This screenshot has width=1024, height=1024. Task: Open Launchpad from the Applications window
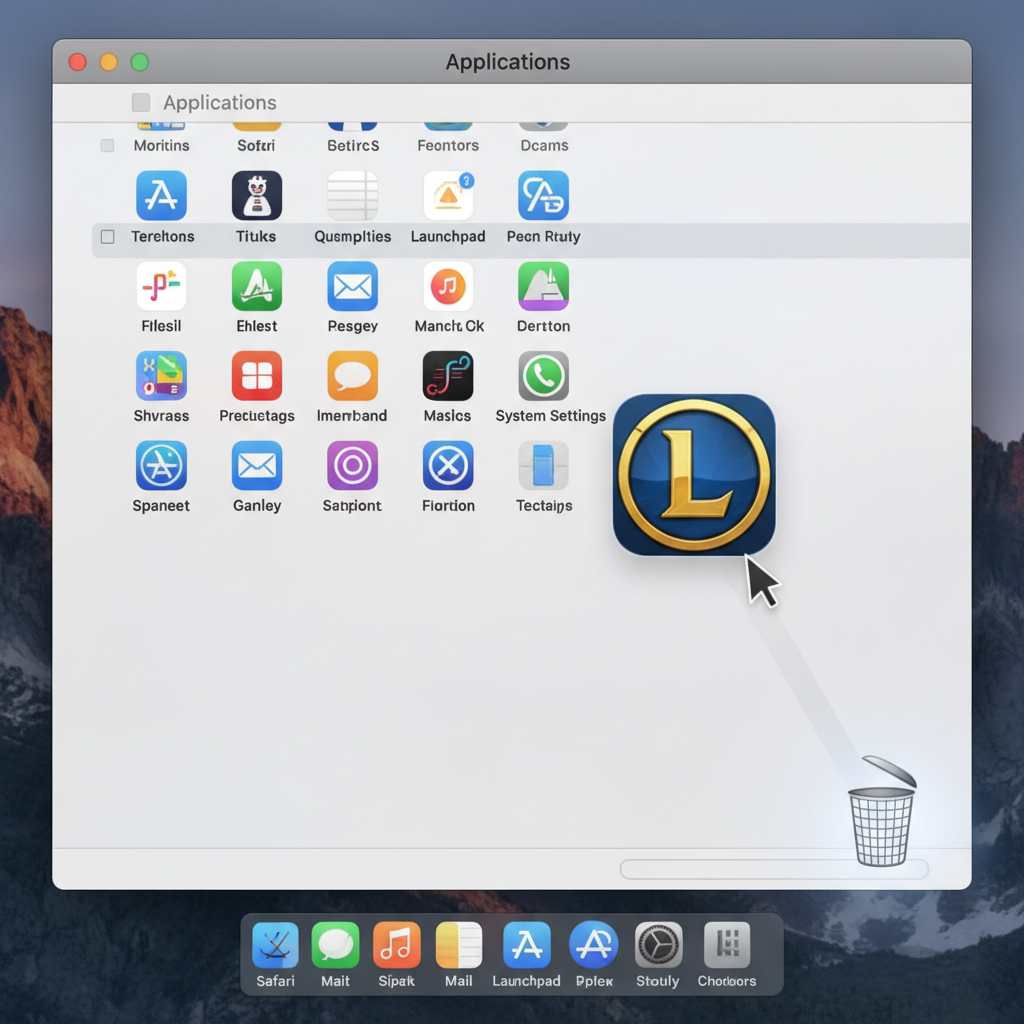[447, 195]
